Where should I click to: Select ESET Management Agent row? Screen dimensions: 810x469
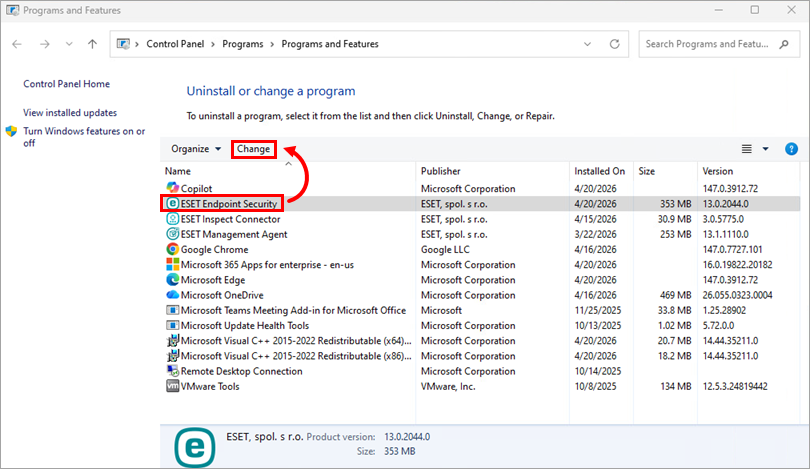coord(232,234)
